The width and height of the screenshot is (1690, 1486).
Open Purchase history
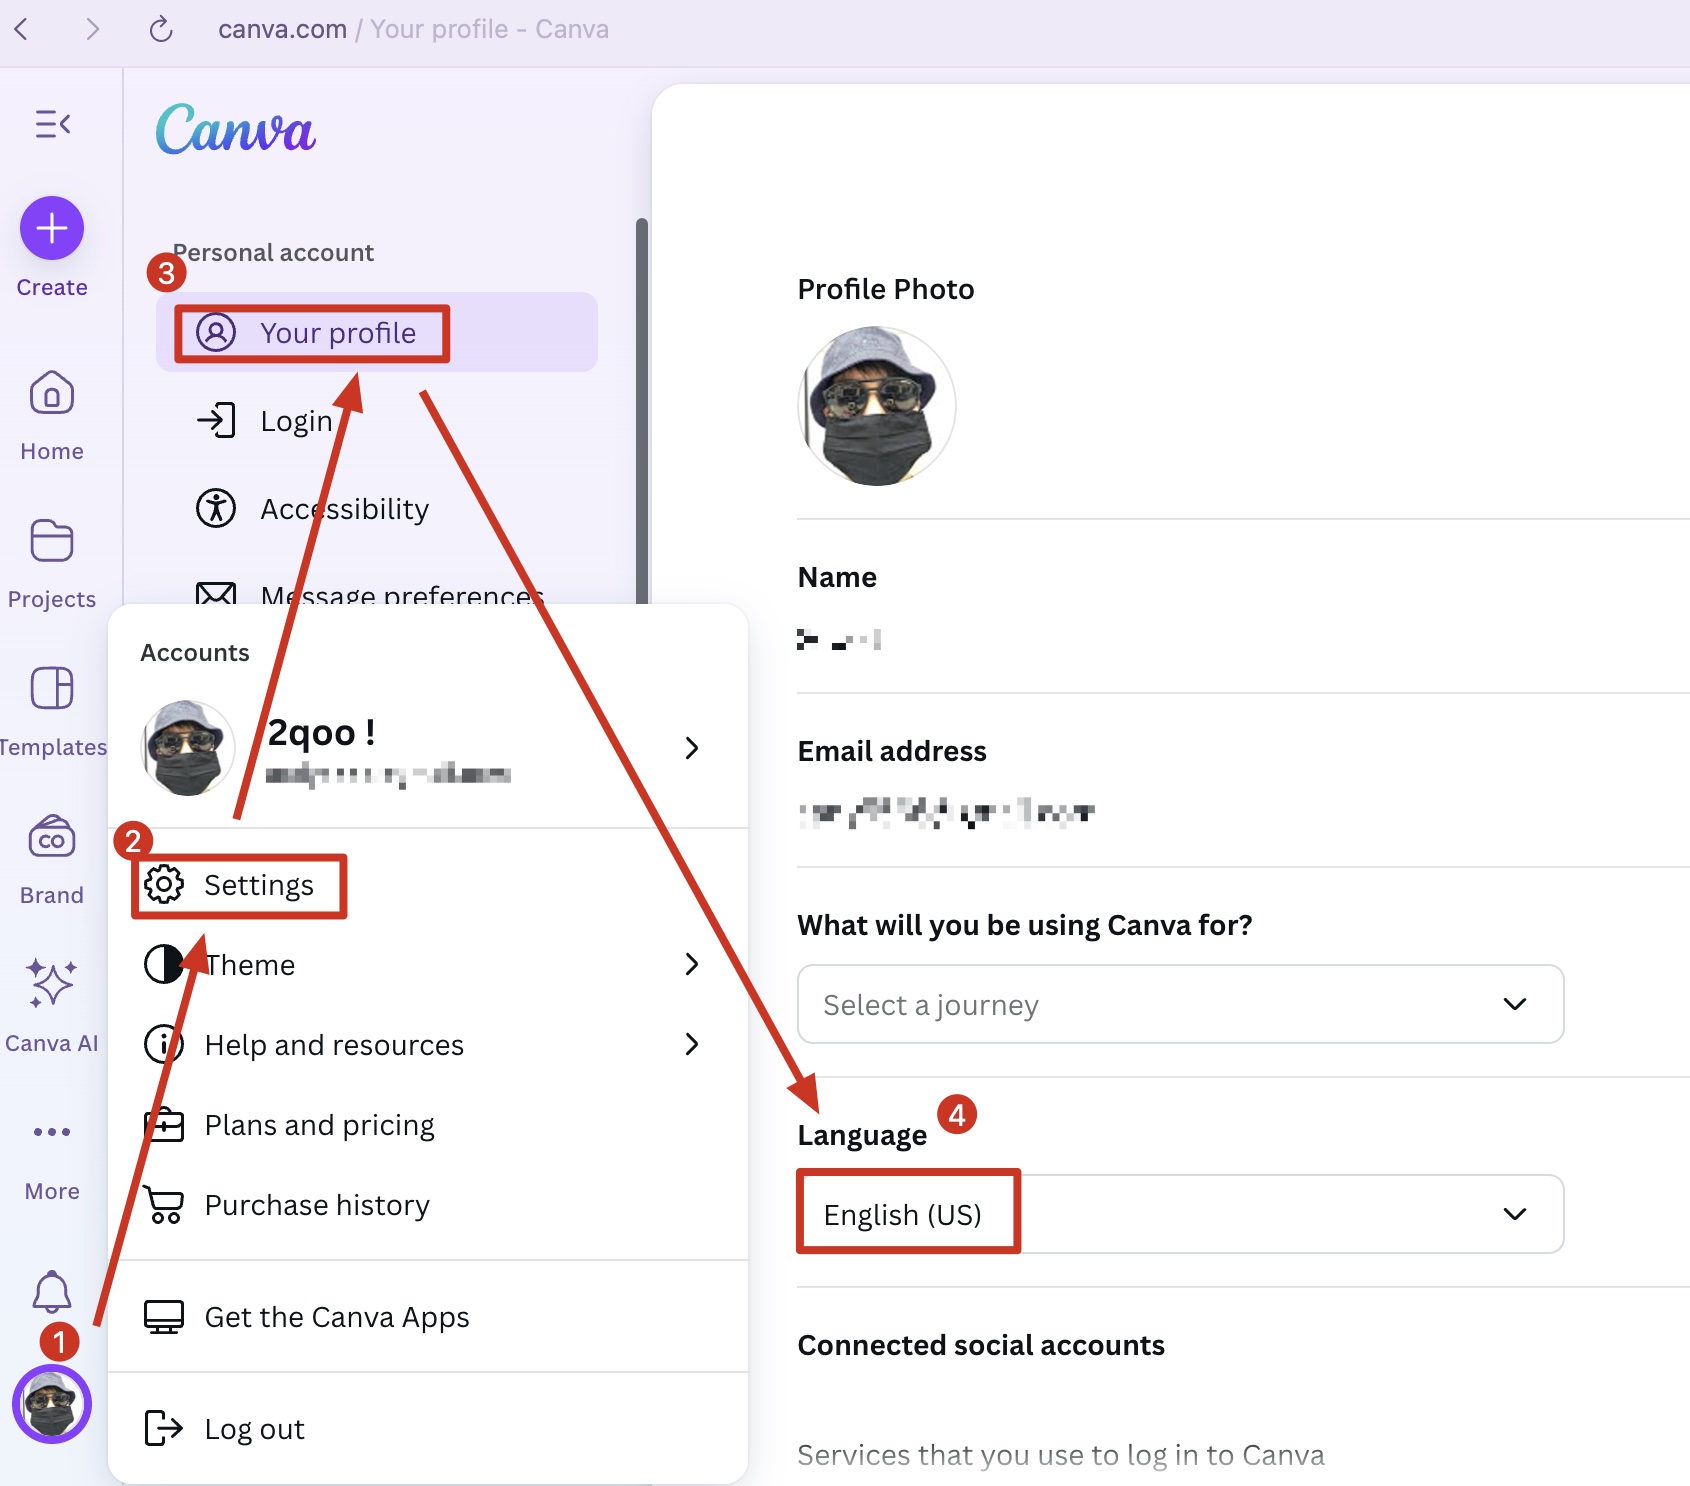coord(316,1205)
